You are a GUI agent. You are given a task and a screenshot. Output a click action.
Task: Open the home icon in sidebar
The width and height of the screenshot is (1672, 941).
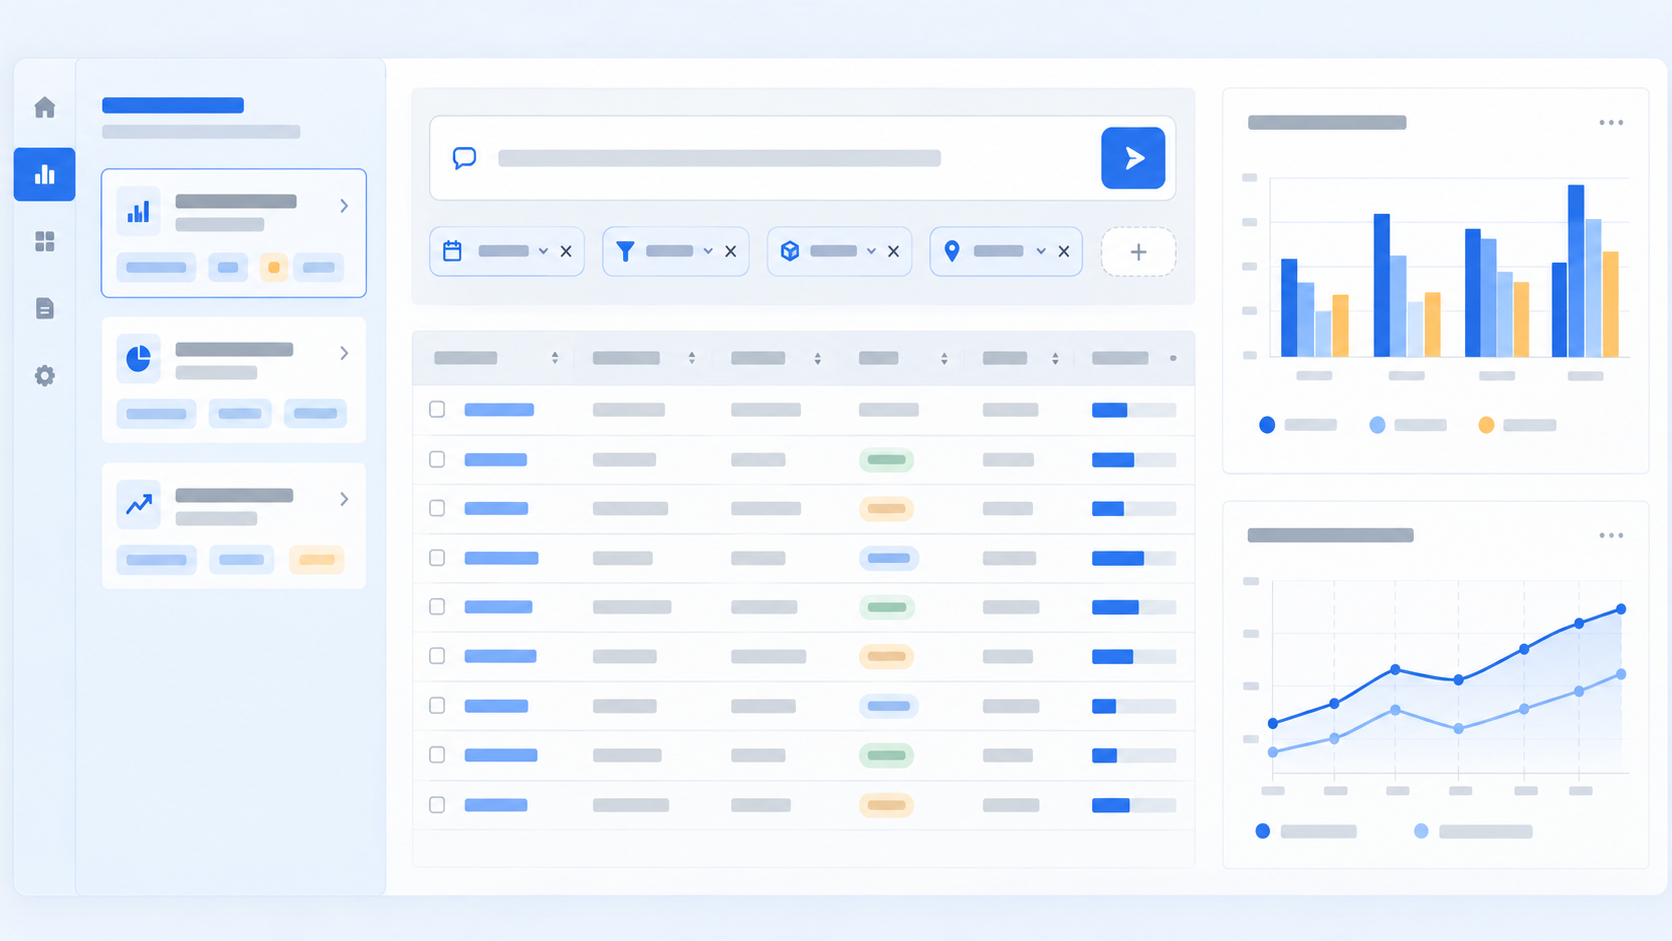pos(44,107)
